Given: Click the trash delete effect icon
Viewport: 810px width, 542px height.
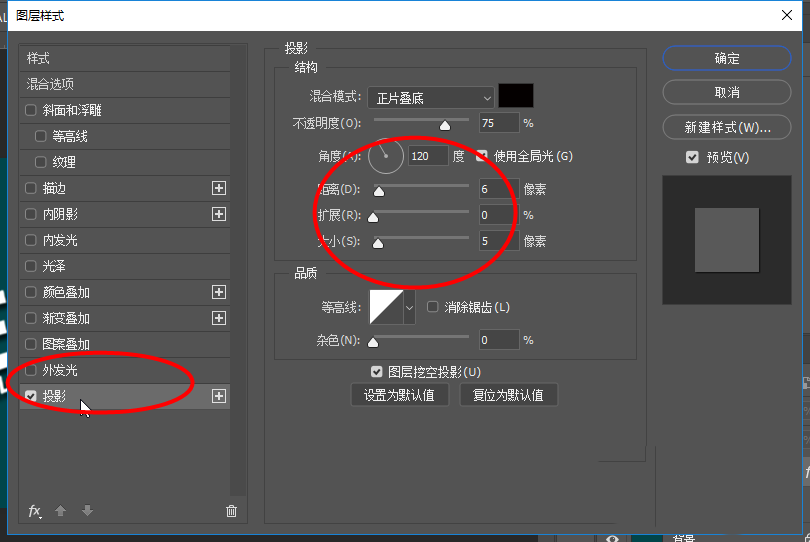Looking at the screenshot, I should (231, 511).
